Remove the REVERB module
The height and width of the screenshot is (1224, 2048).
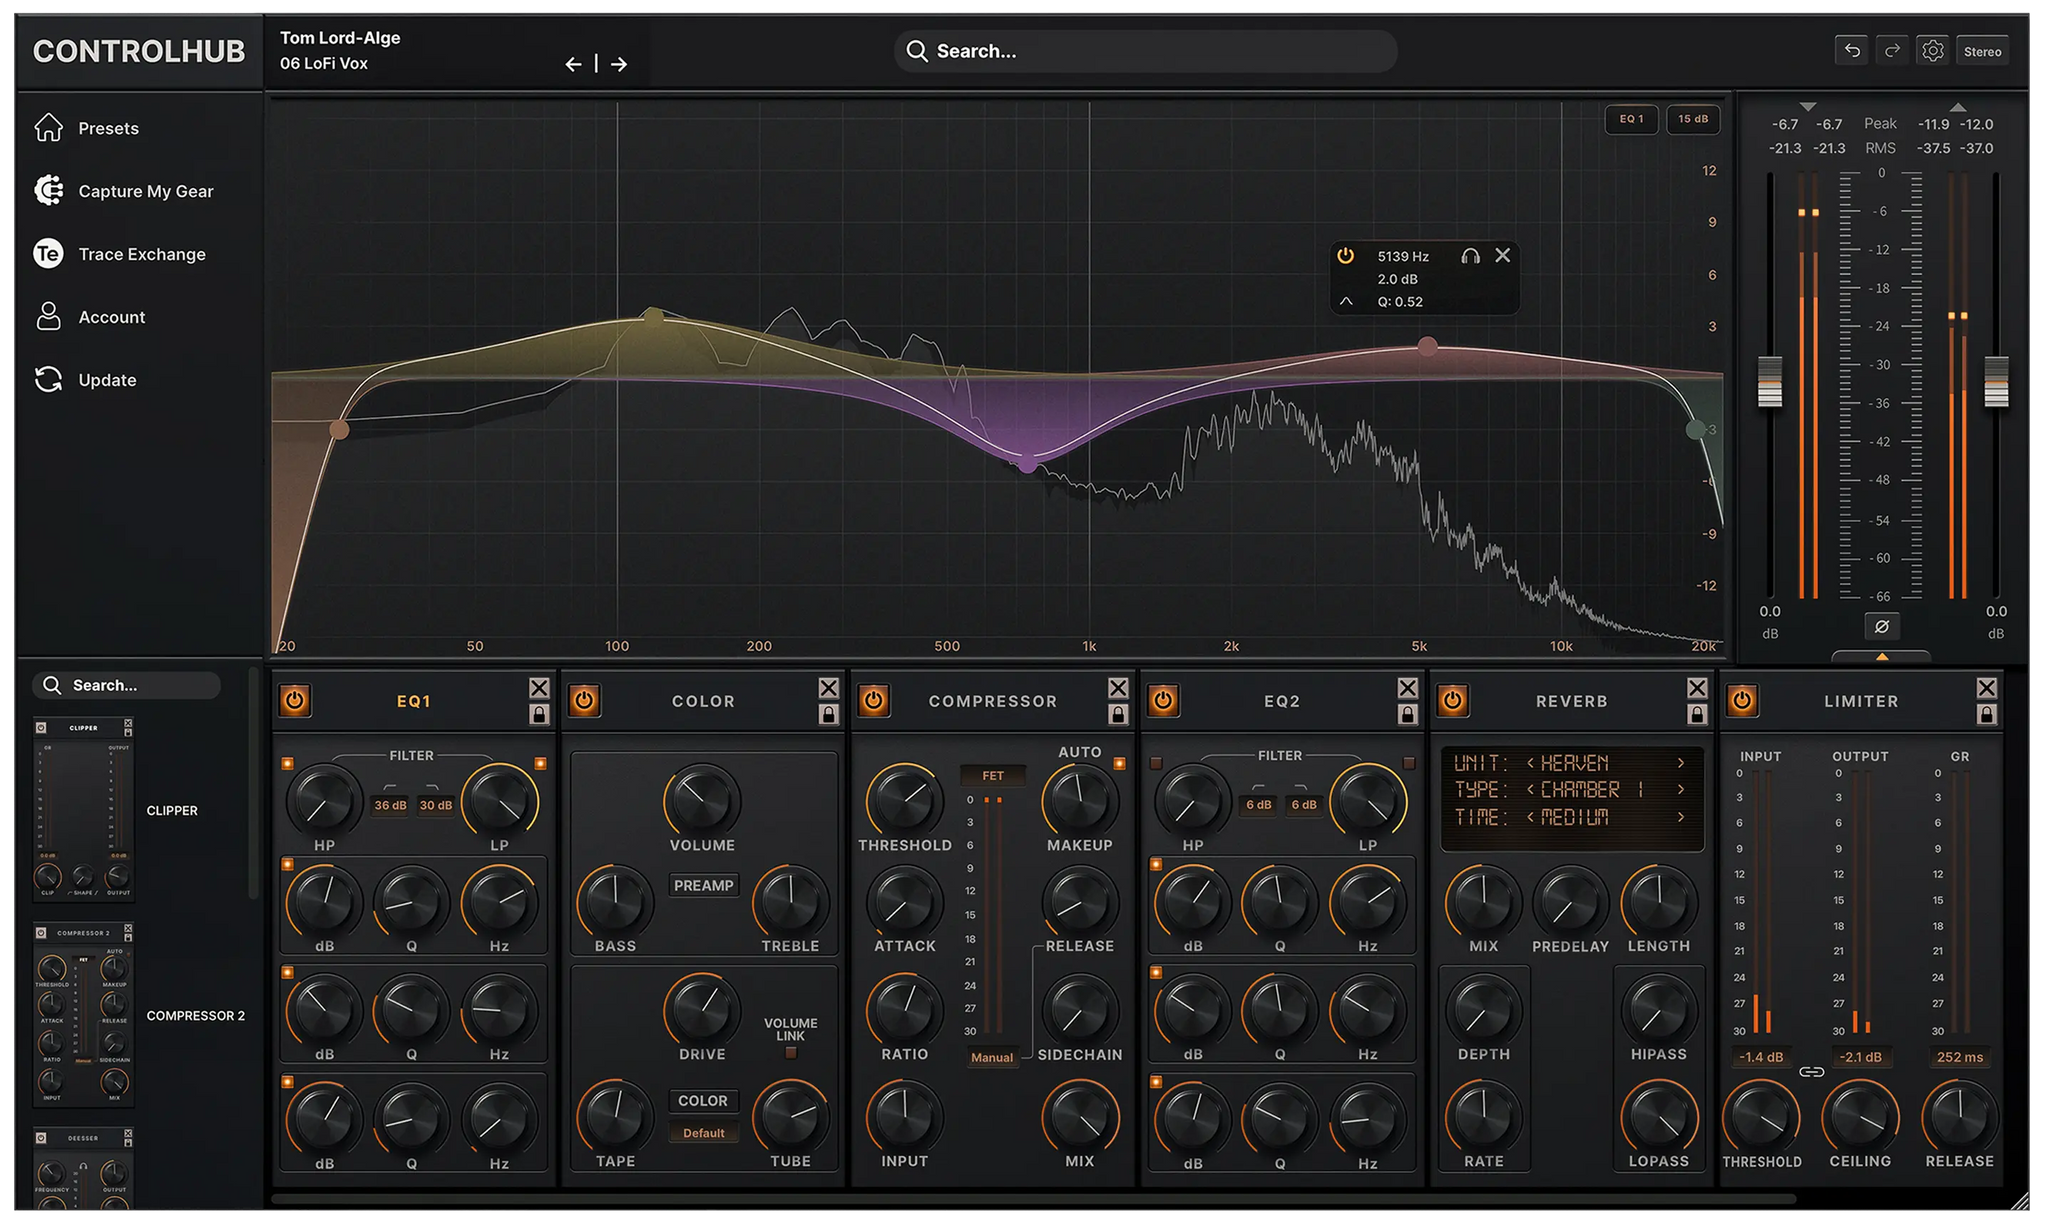pyautogui.click(x=1697, y=688)
